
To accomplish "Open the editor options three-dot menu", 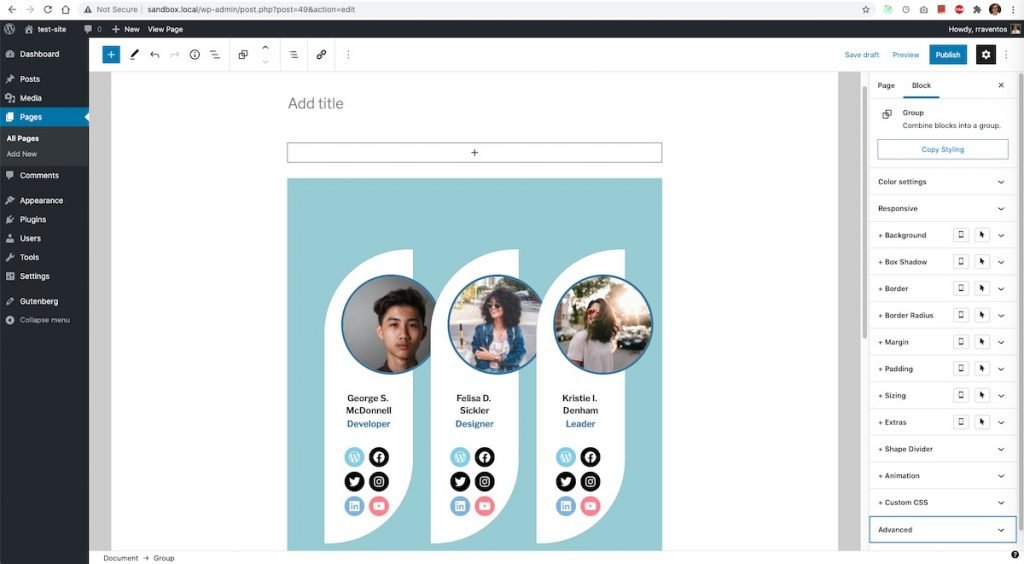I will pos(1006,55).
